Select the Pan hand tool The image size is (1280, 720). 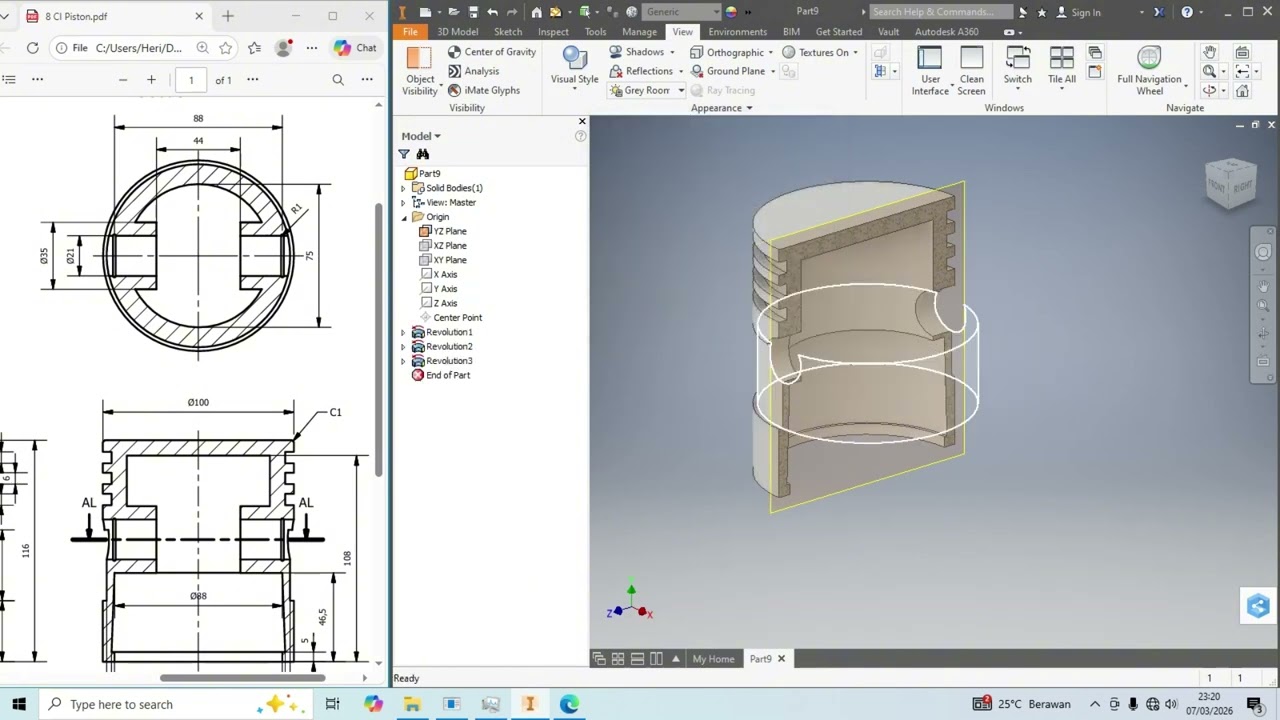pos(1209,52)
